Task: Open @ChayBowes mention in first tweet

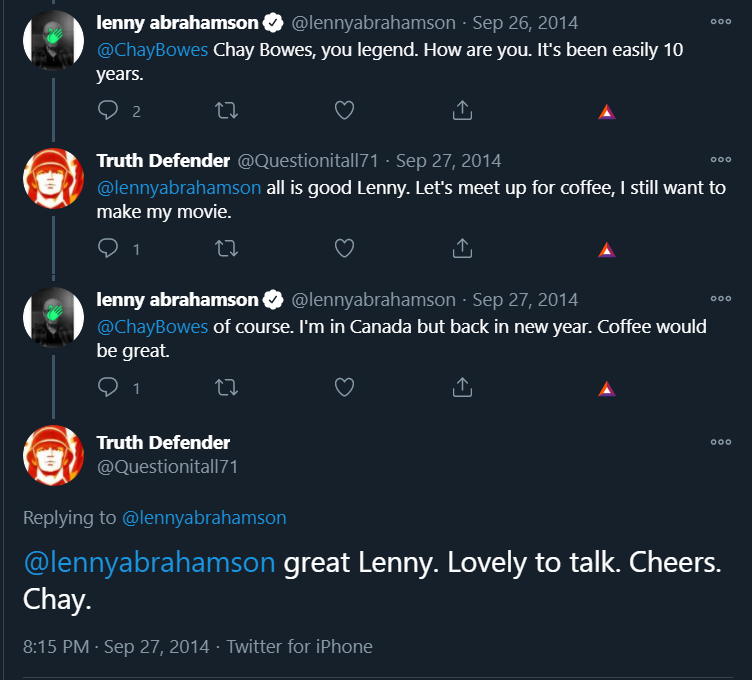Action: (x=153, y=49)
